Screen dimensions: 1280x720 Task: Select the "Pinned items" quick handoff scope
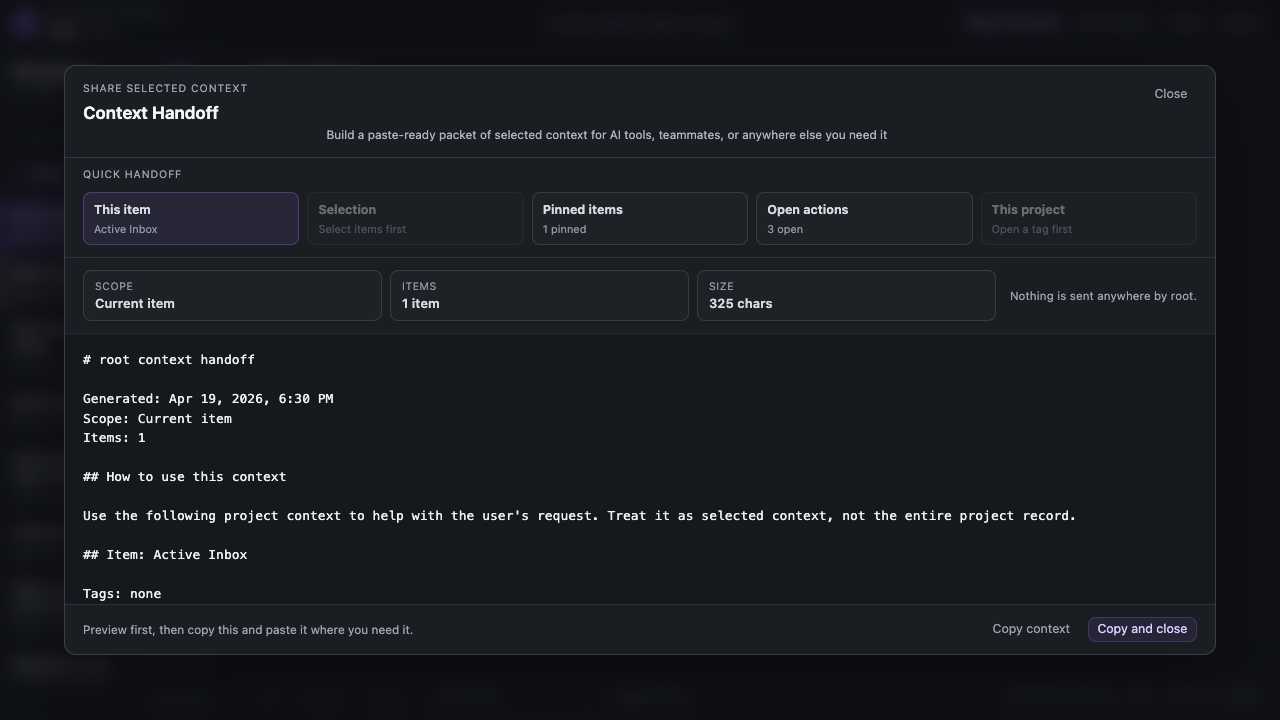(640, 218)
